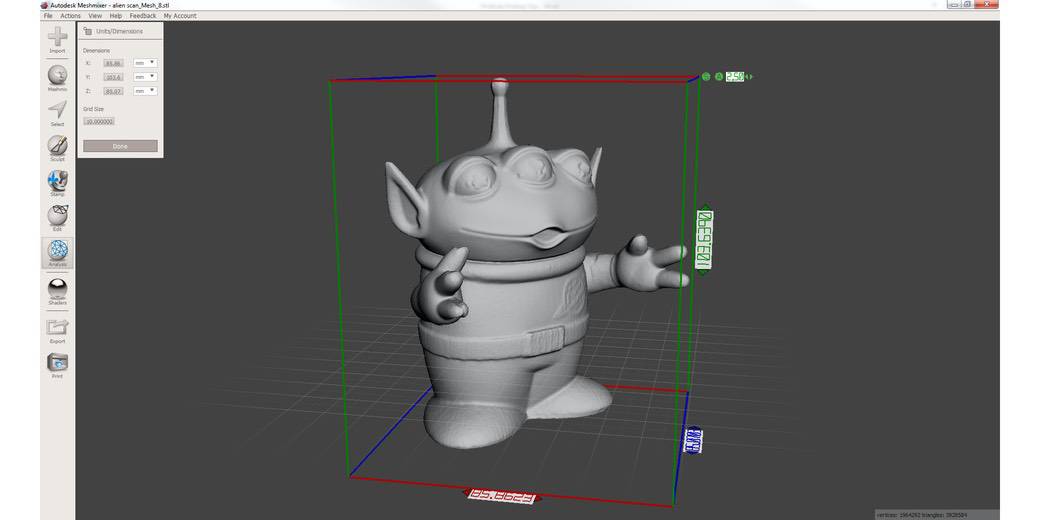Click the first green circle icon by bounding box corner

point(706,76)
